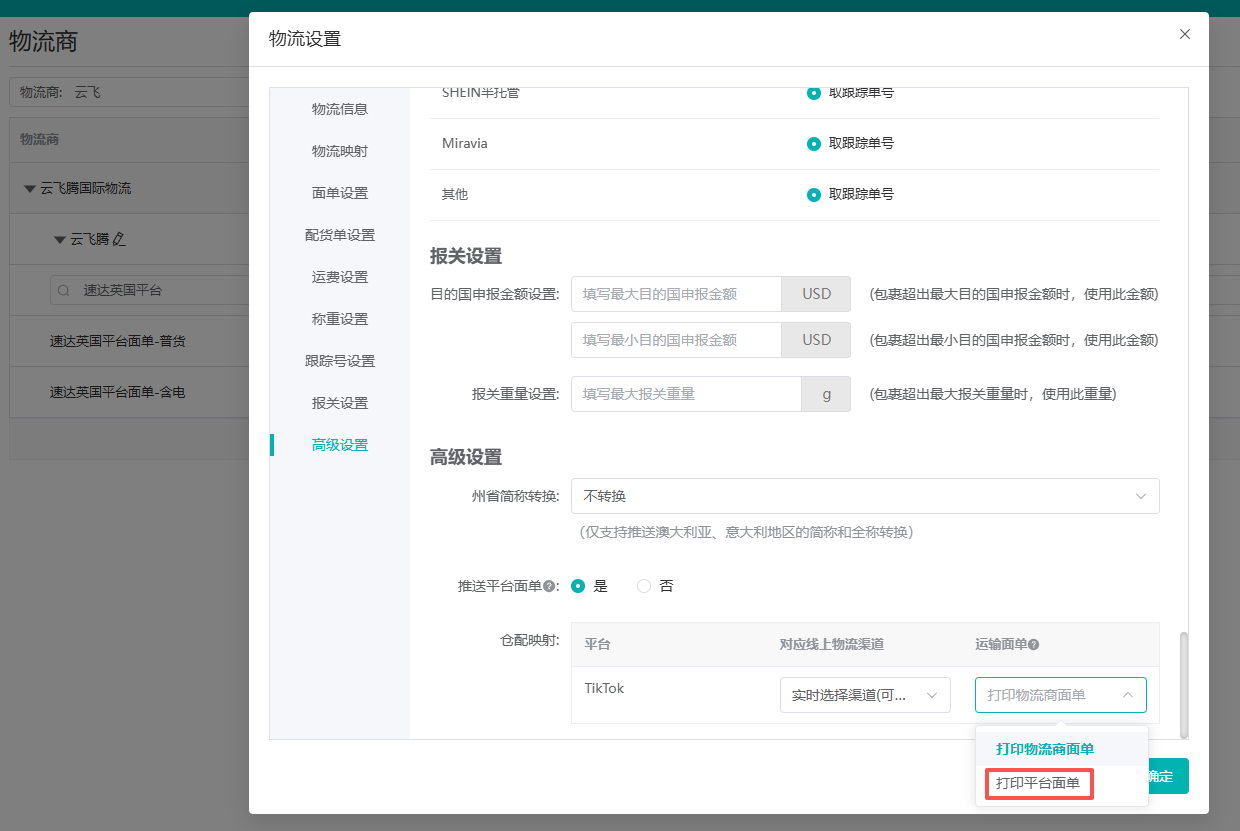Screen dimensions: 1240x831
Task: Go to the 运费设置 sidebar tab
Action: 340,277
